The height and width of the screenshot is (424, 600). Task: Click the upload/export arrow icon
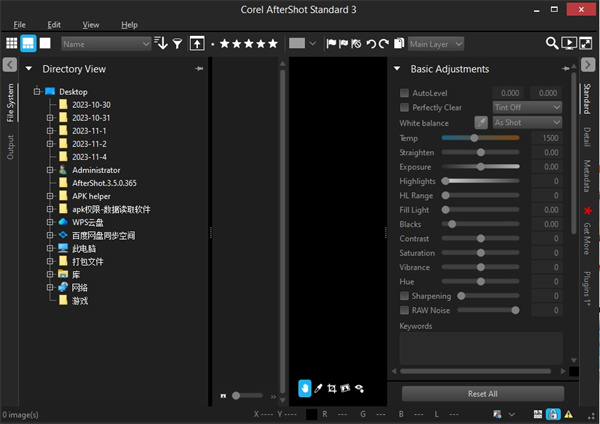point(197,44)
